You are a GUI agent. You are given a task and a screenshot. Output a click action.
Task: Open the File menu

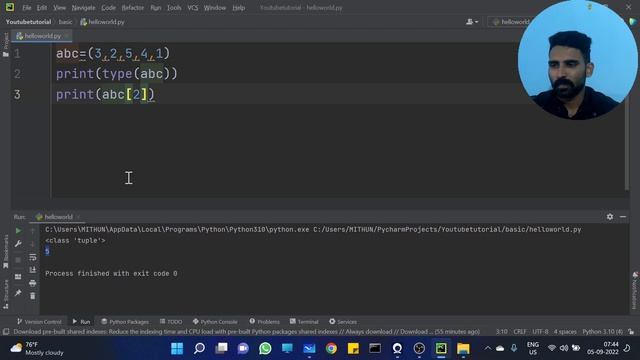pos(27,8)
